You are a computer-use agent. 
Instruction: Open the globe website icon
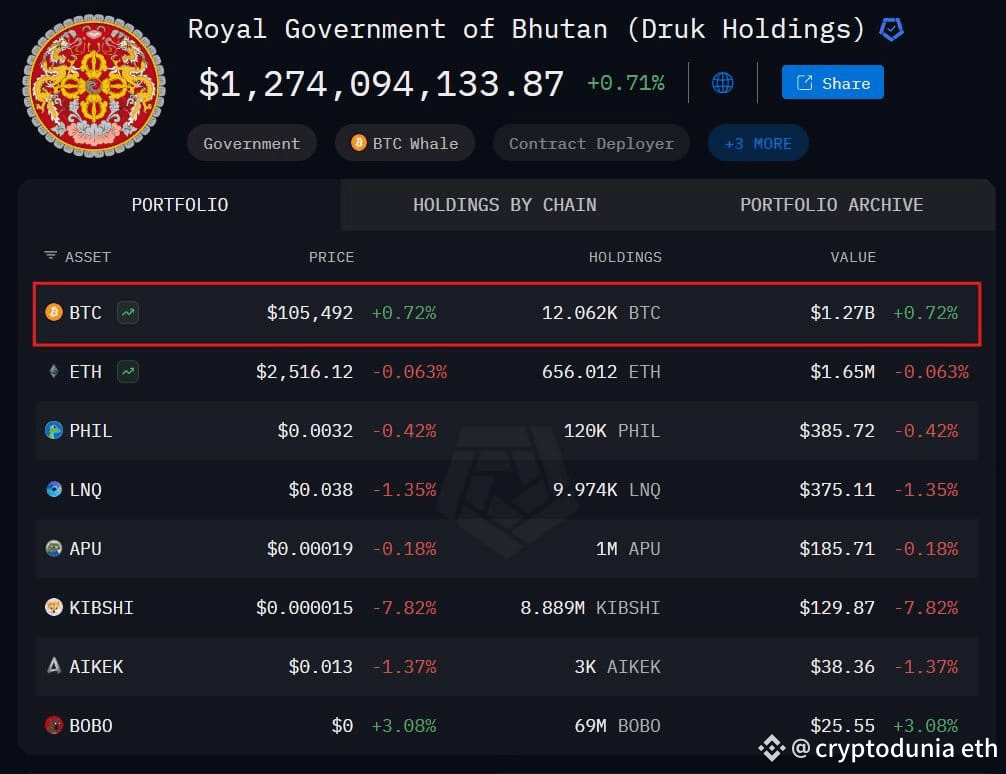(x=722, y=83)
